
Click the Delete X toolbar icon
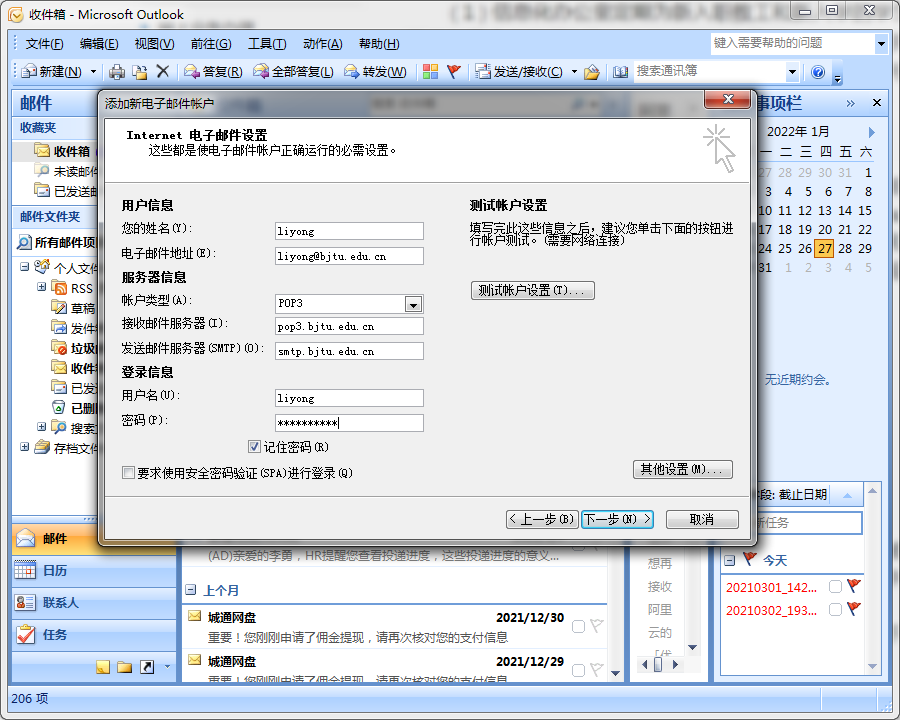(x=163, y=71)
